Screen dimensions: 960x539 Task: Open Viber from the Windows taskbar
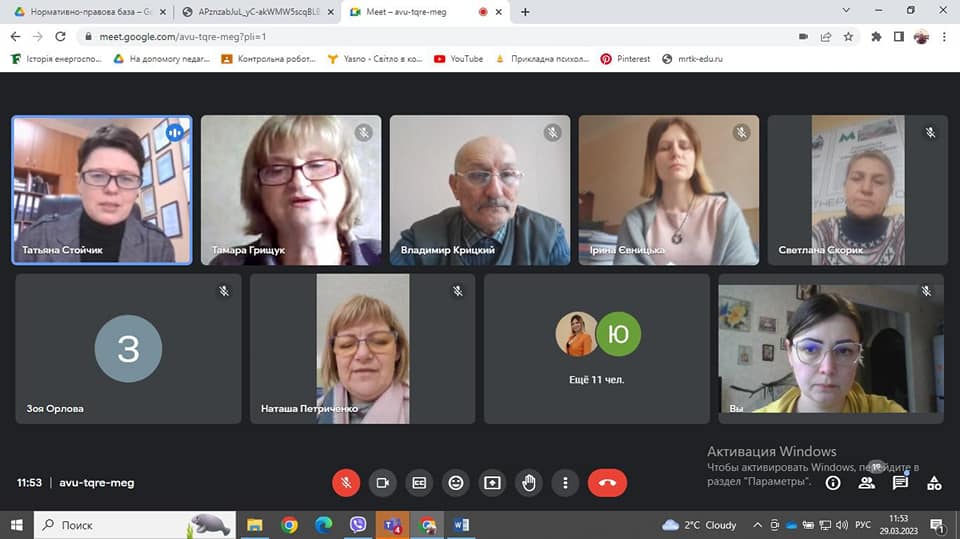[358, 525]
